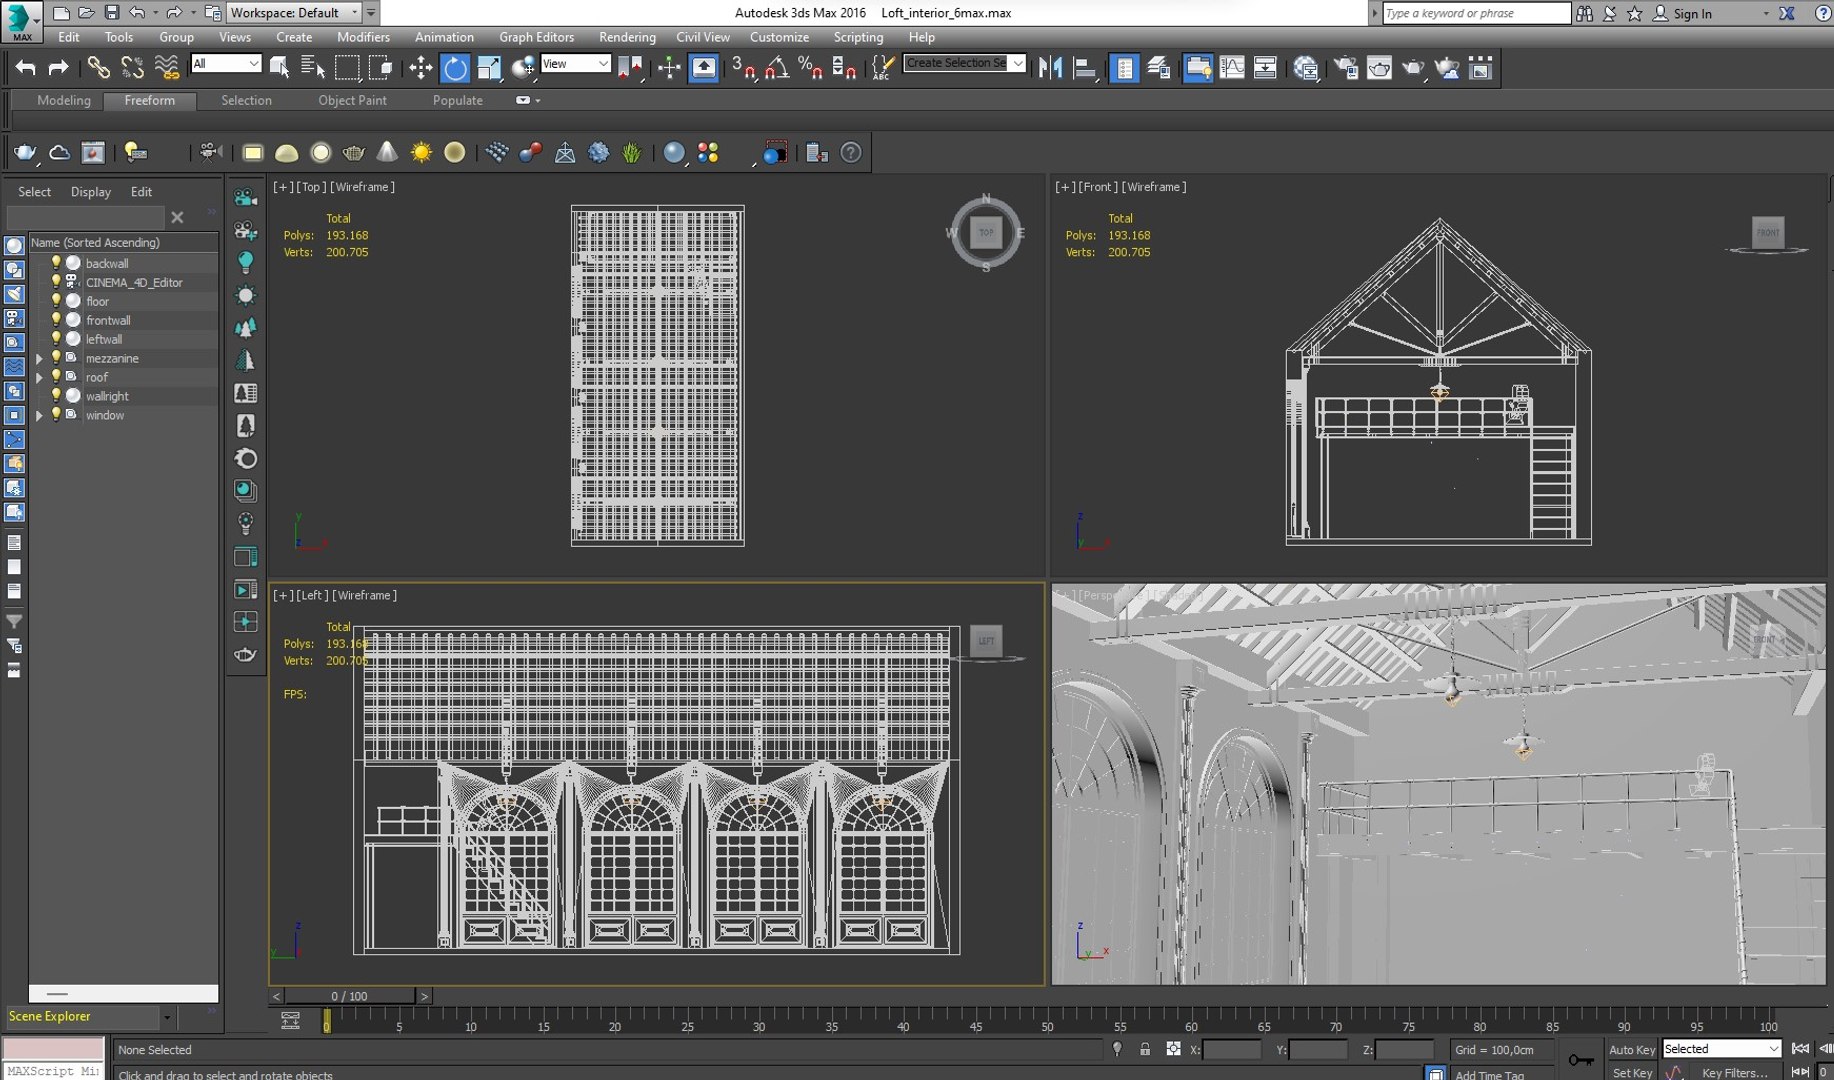
Task: Toggle visibility bulb of floor
Action: pyautogui.click(x=56, y=301)
